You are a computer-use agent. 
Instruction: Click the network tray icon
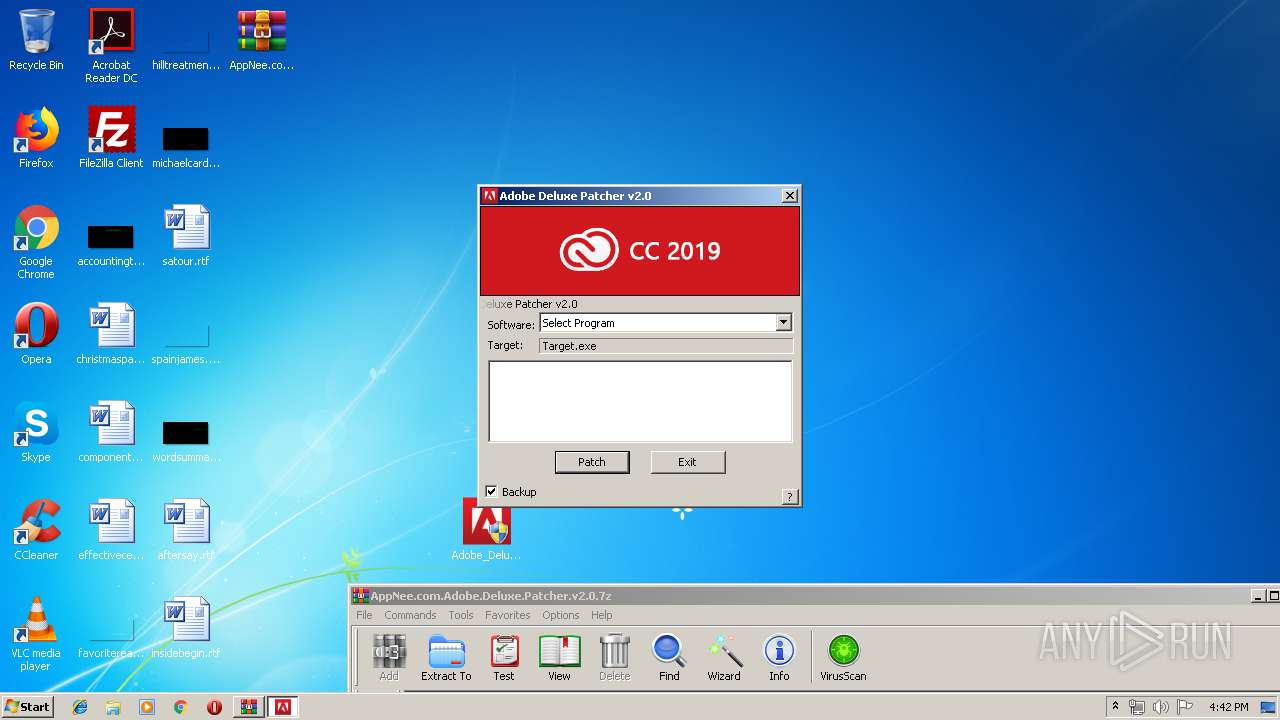tap(1137, 707)
